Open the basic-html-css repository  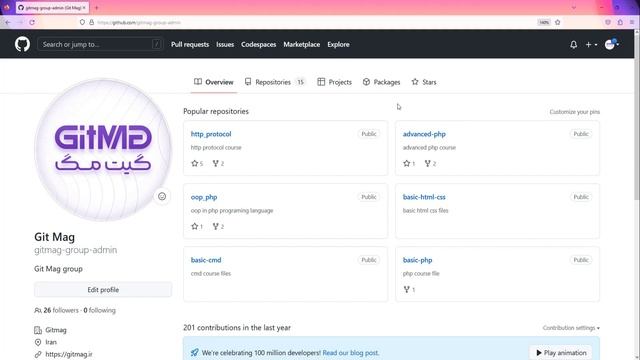tap(424, 197)
